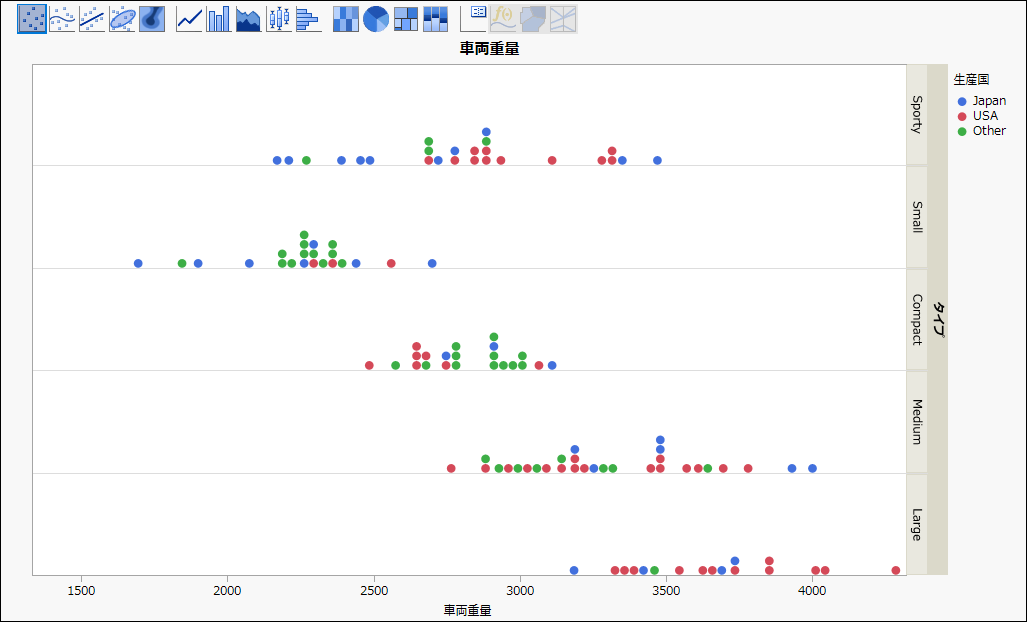Click the X-axis label 車両重量 at bottom
This screenshot has height=622, width=1027.
(x=468, y=610)
